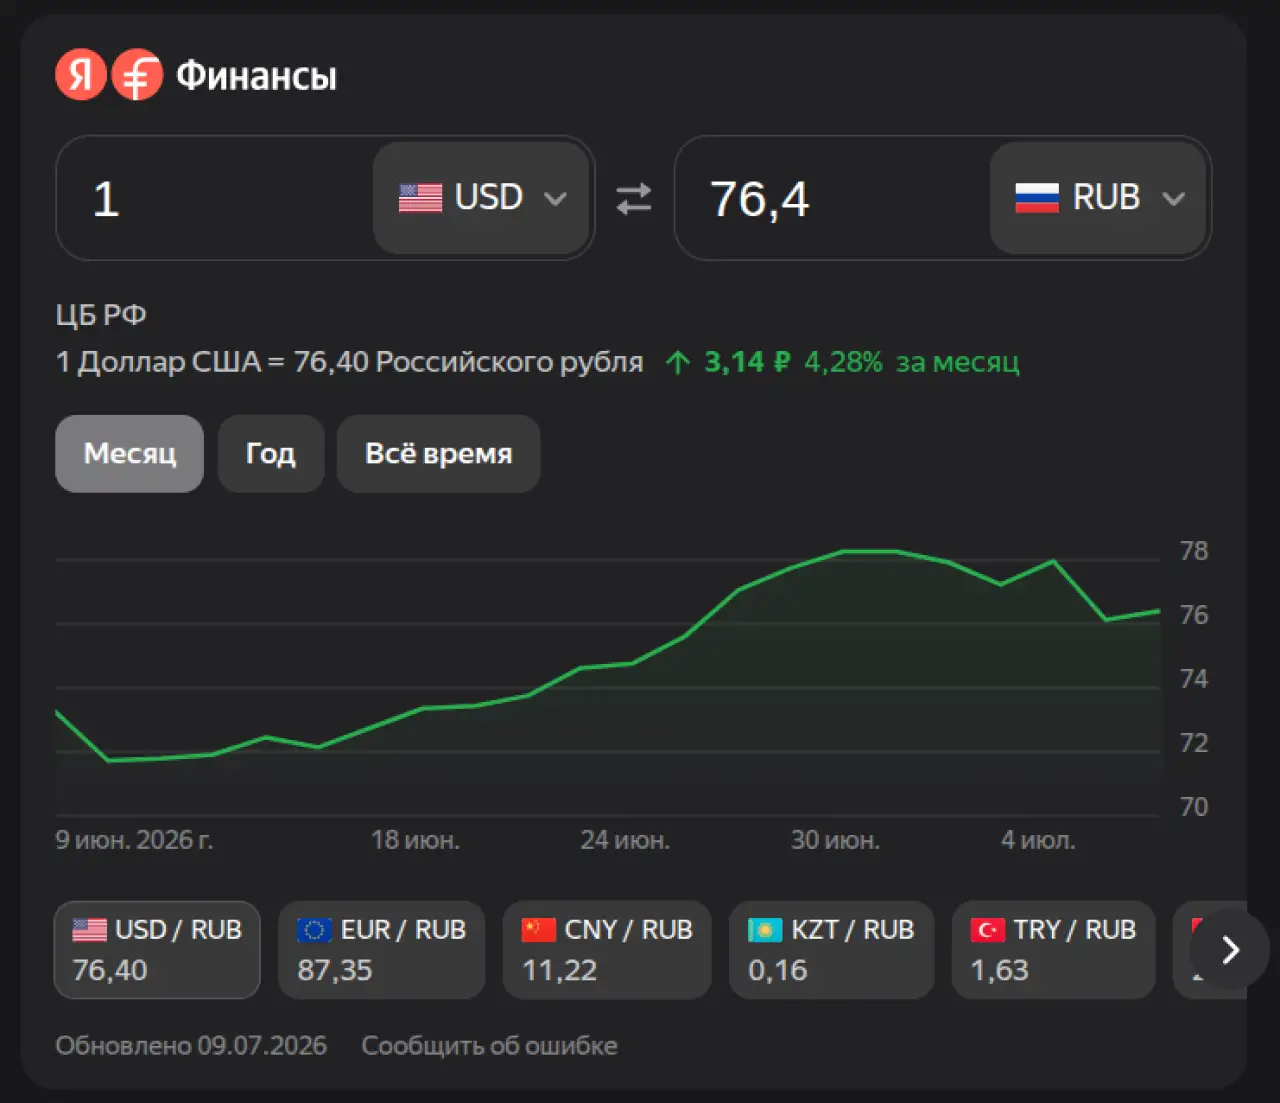This screenshot has height=1103, width=1280.
Task: Click the China flag in CNY card
Action: point(539,930)
